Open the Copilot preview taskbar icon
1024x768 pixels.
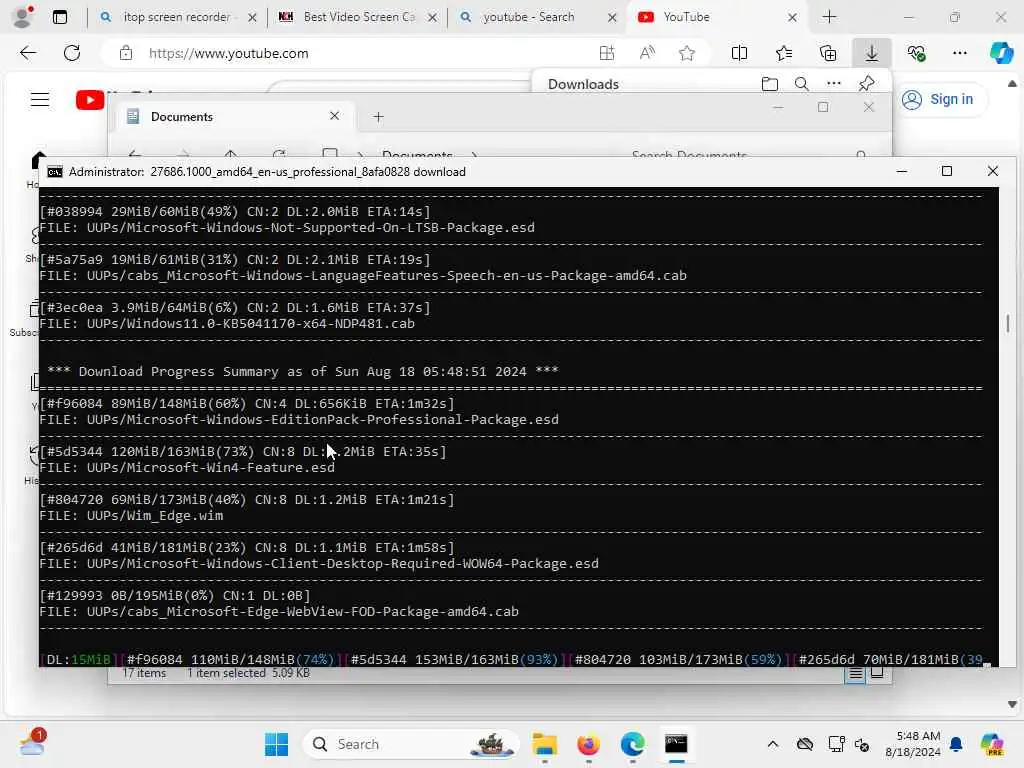click(x=992, y=744)
